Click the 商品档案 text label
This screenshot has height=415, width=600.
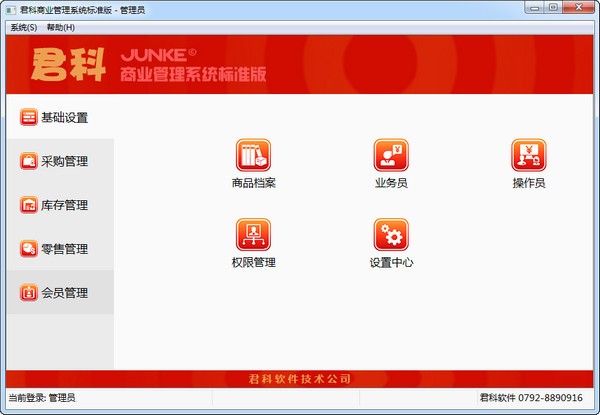[x=253, y=183]
